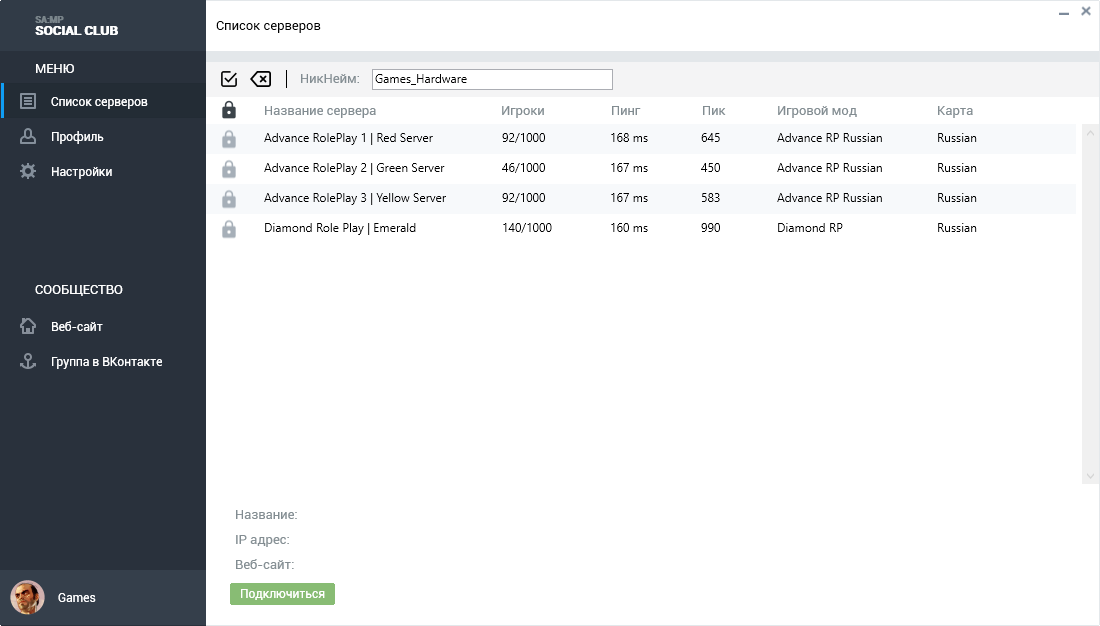This screenshot has width=1100, height=626.
Task: Open the Профиль menu item
Action: (x=103, y=136)
